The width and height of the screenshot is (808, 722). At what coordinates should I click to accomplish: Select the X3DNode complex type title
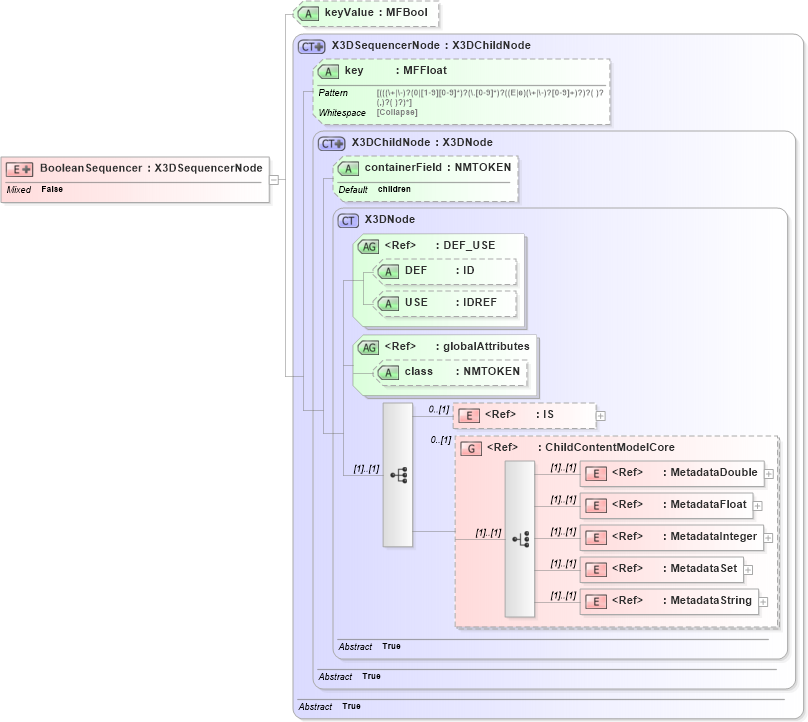click(390, 220)
